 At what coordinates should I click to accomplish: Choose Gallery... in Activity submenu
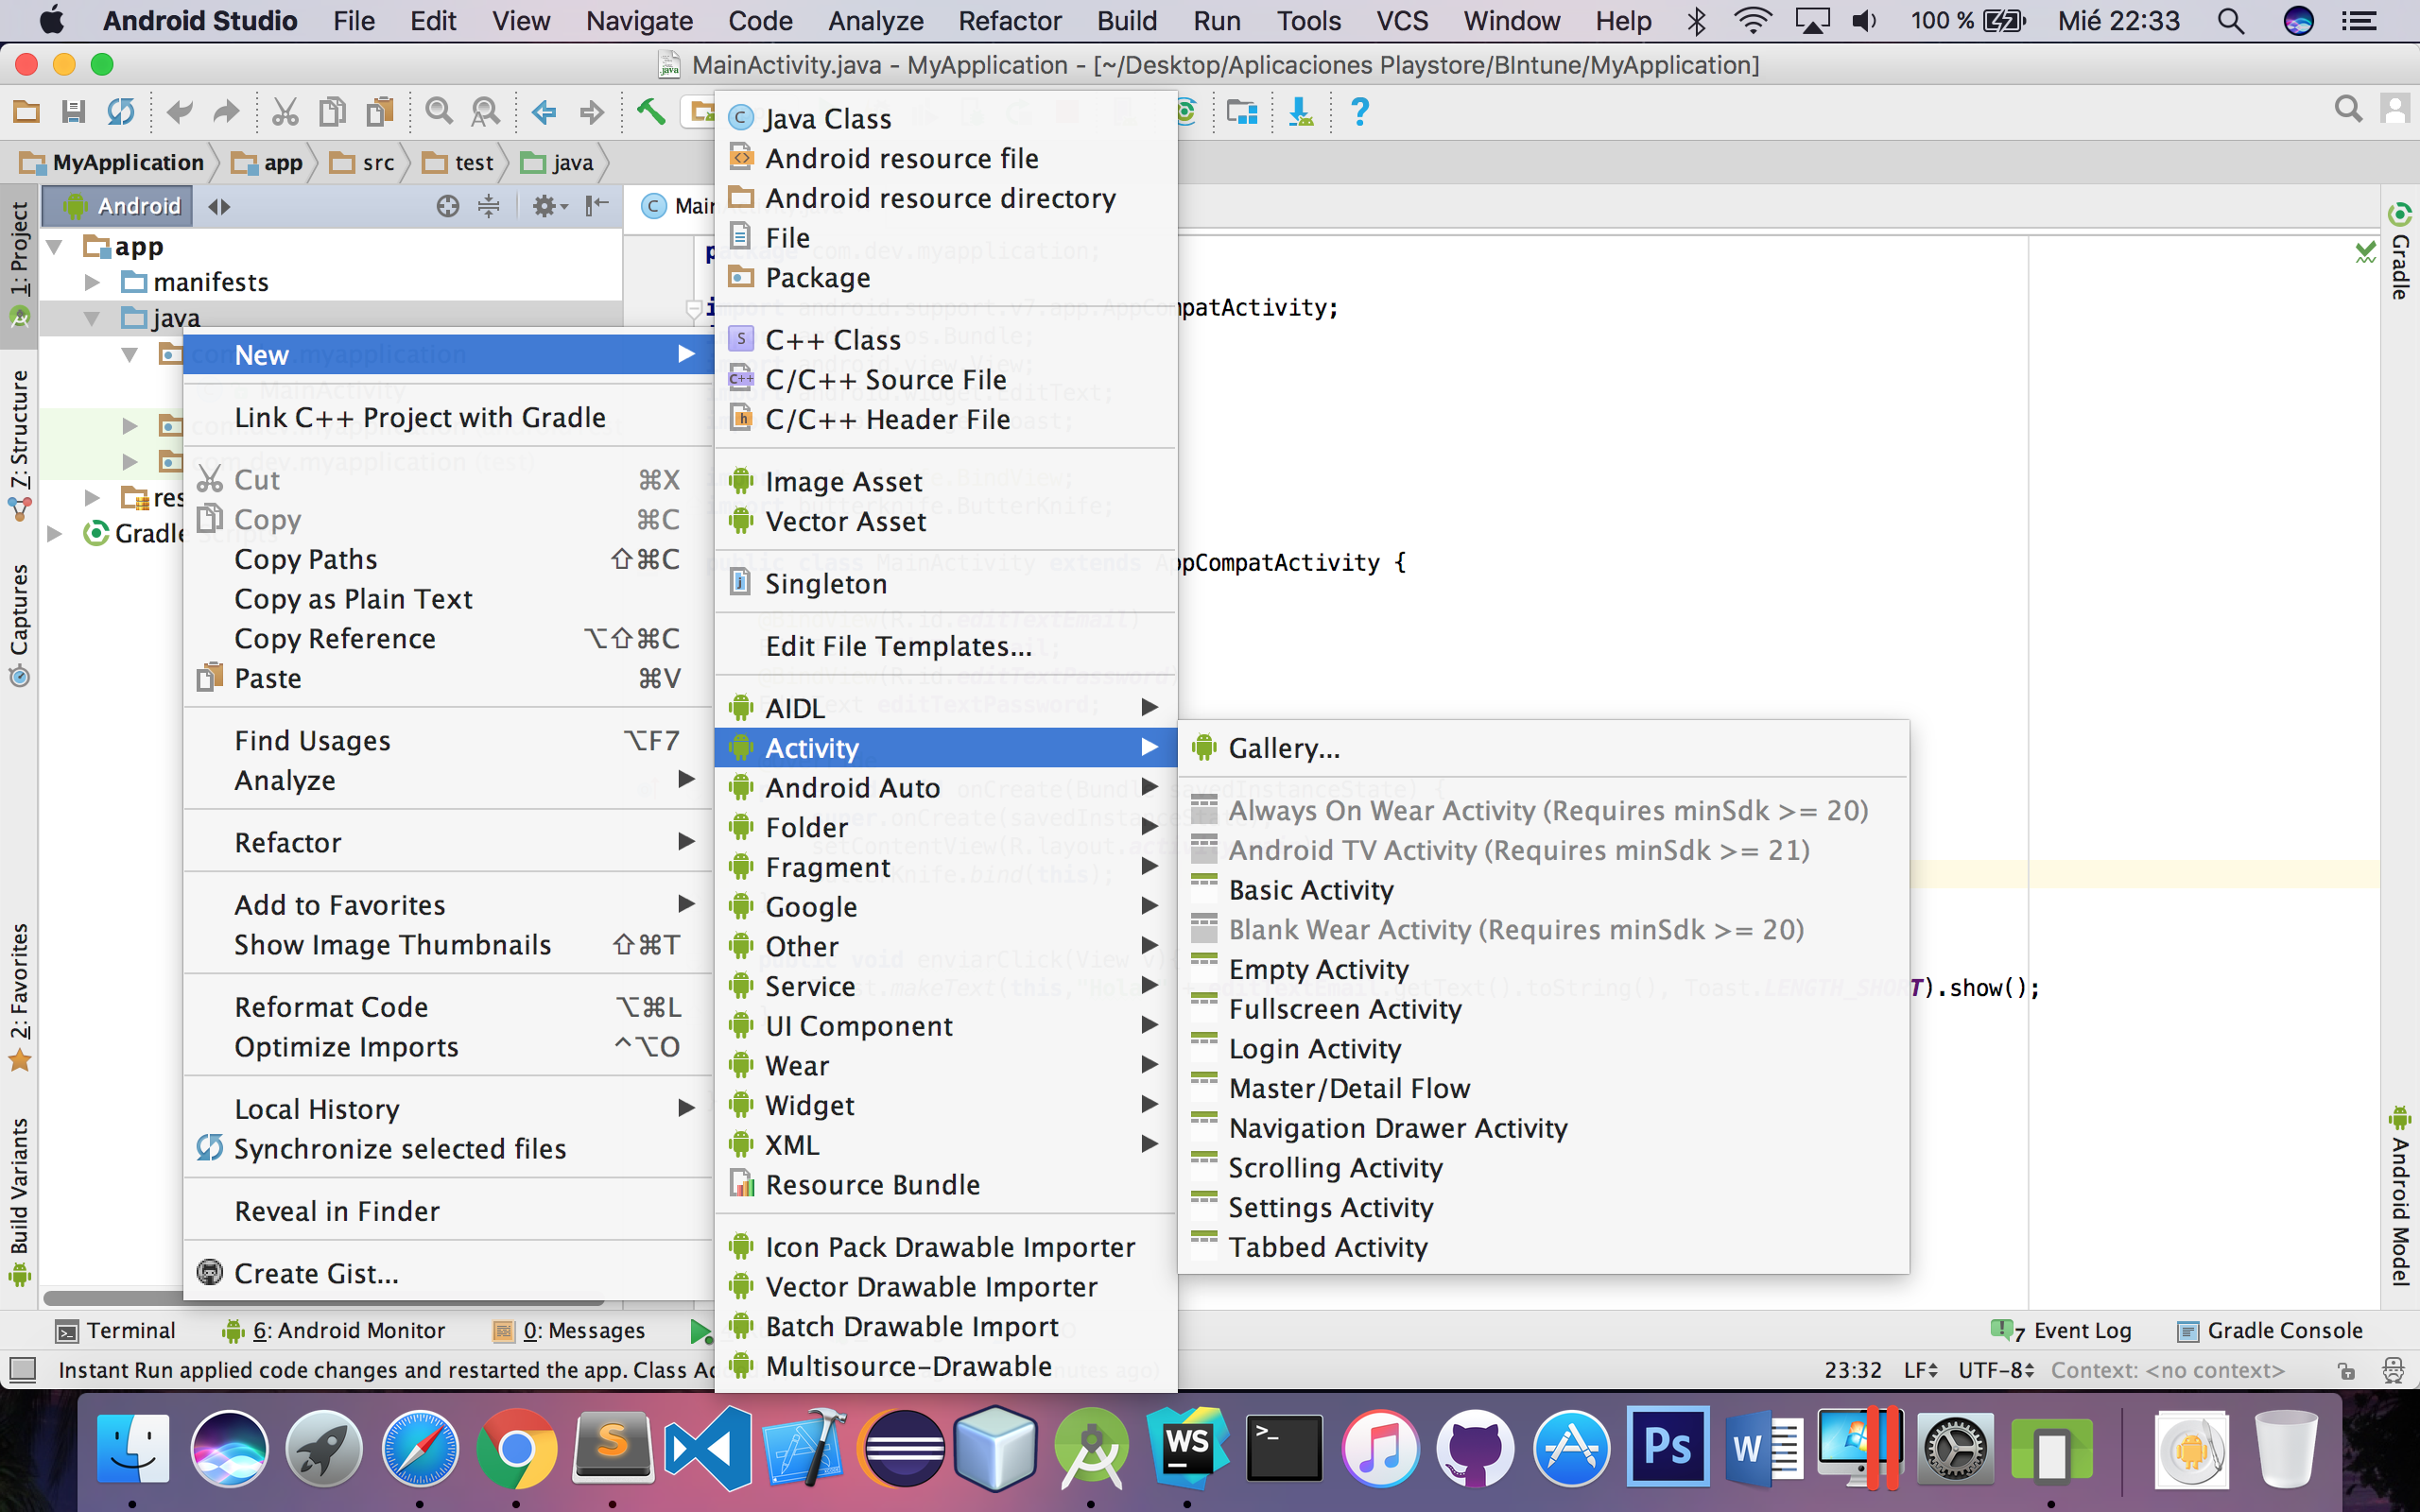point(1544,748)
